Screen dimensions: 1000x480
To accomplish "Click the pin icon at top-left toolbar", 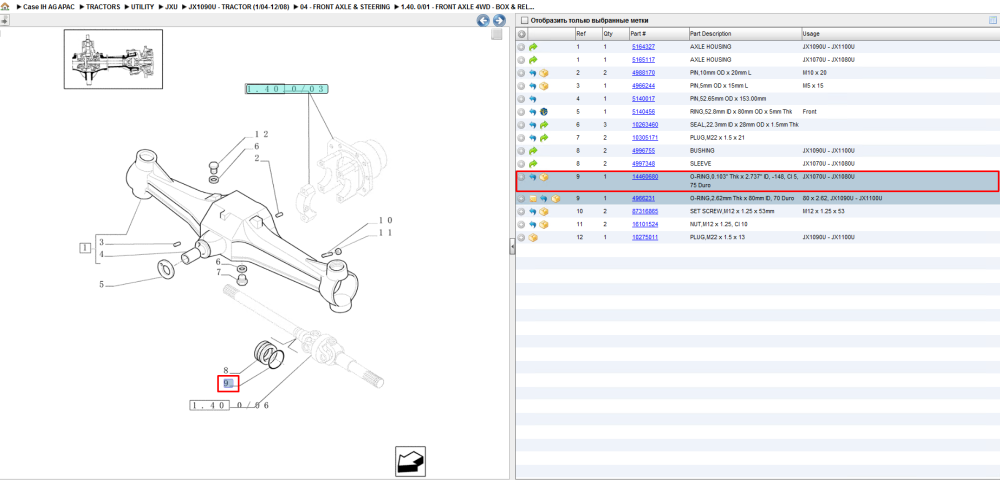I will pos(4,20).
